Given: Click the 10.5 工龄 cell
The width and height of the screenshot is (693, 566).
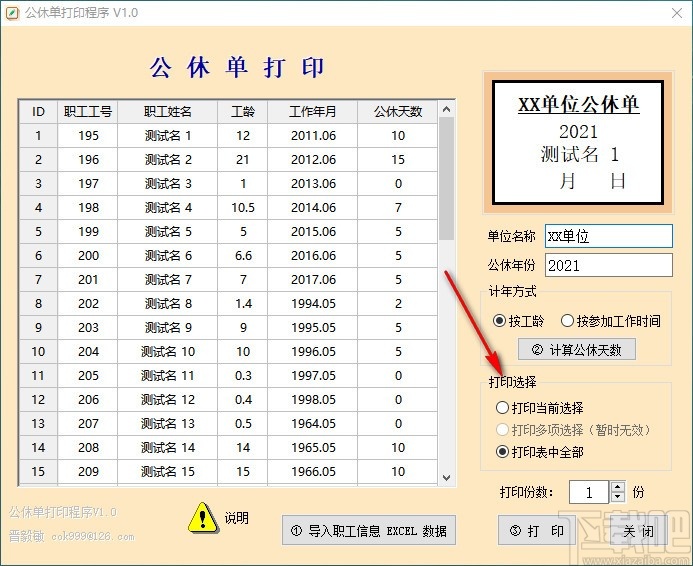Looking at the screenshot, I should [x=243, y=207].
